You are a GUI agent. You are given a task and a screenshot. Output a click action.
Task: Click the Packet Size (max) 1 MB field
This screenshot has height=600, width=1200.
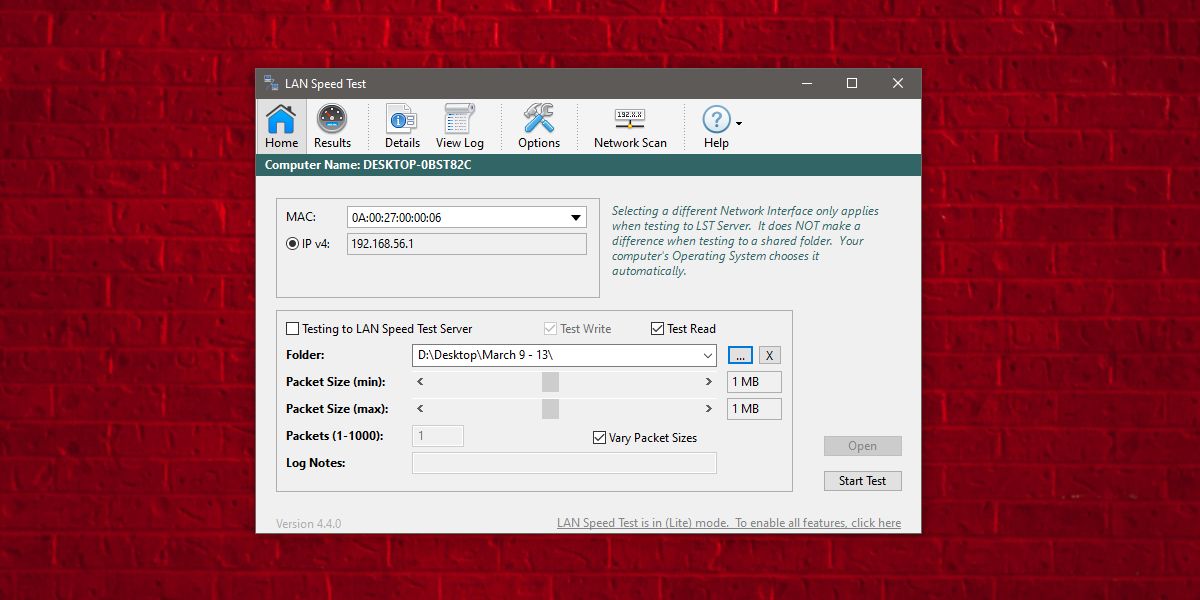tap(754, 408)
